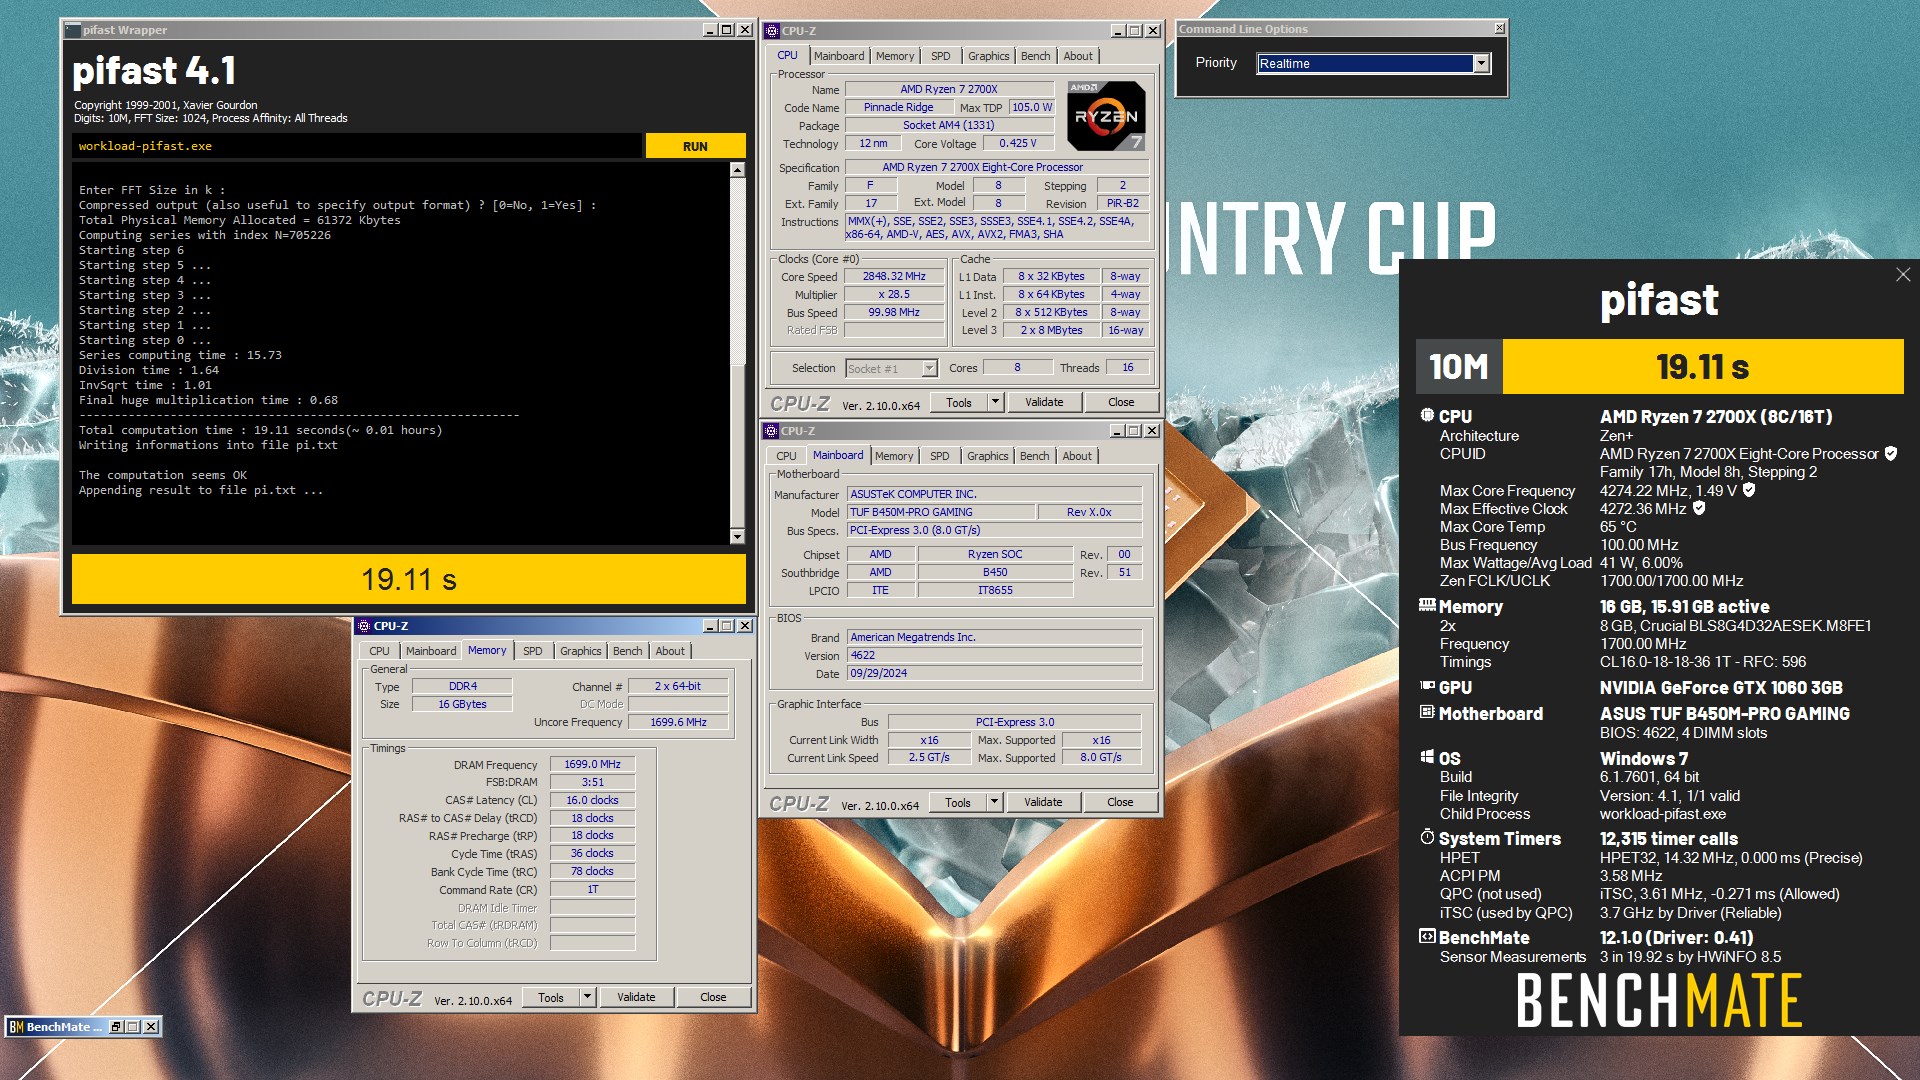Screen dimensions: 1920x1080
Task: Open Mainboard tab in Memory CPU-Z window
Action: pyautogui.click(x=431, y=651)
